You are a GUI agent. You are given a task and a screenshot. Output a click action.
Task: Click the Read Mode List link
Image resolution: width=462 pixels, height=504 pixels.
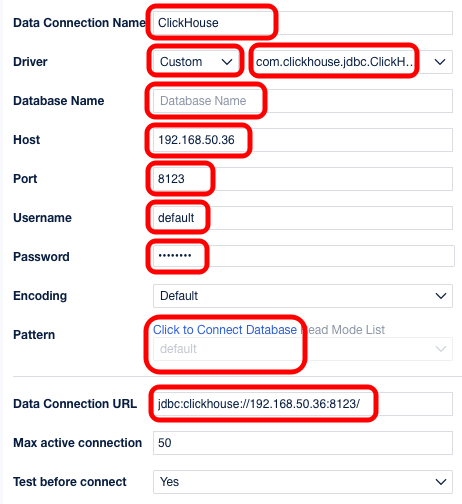pos(343,330)
